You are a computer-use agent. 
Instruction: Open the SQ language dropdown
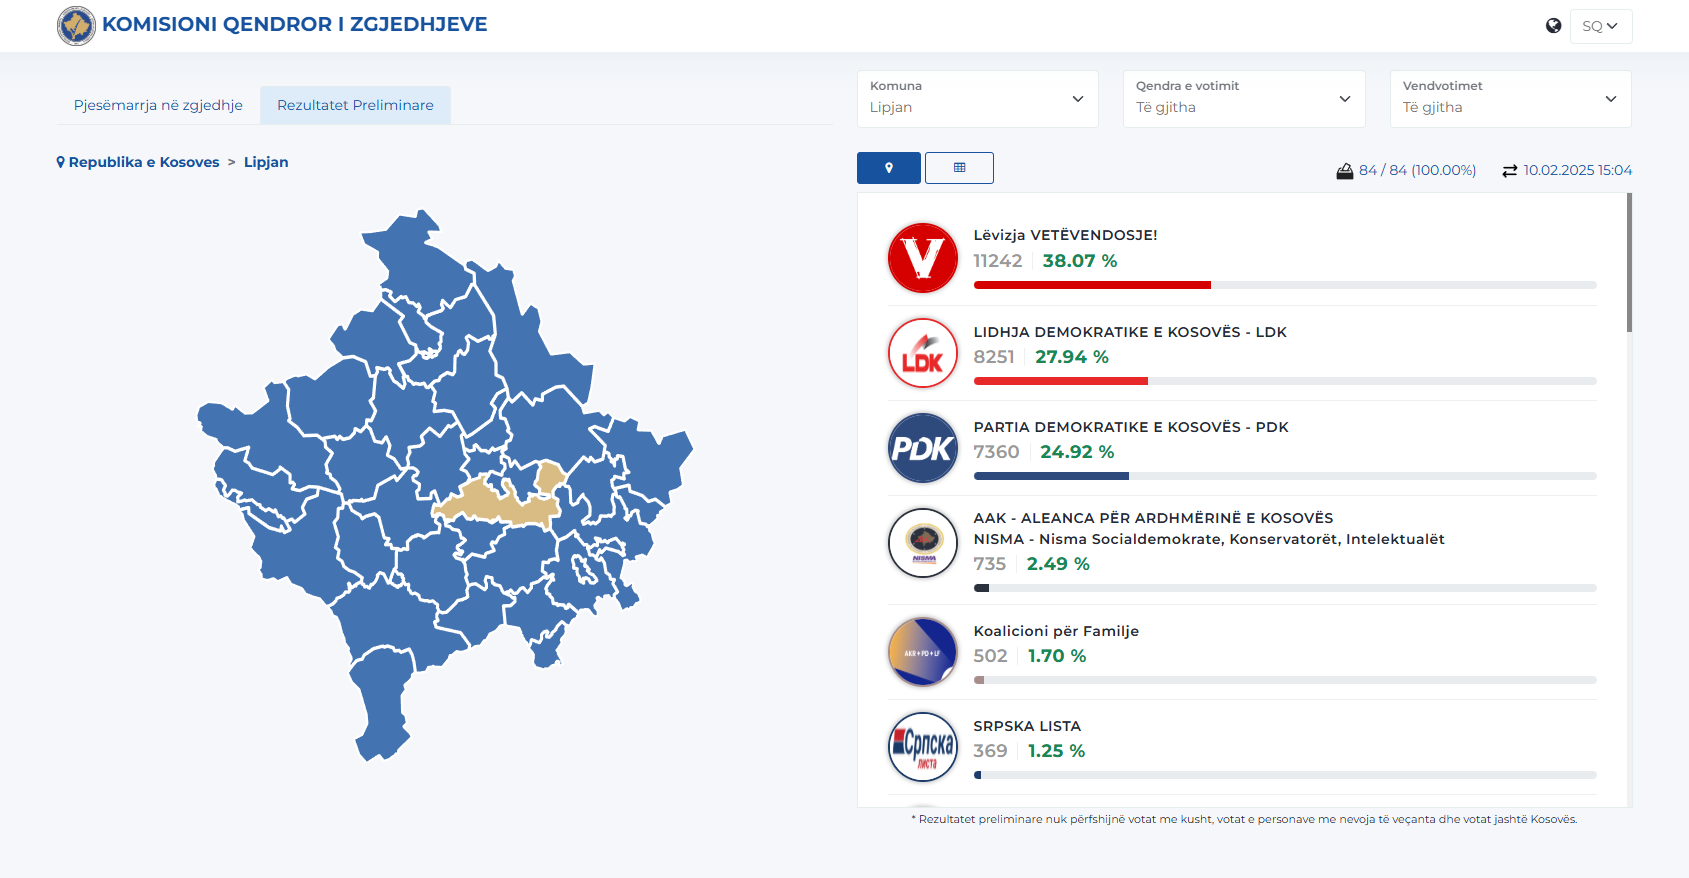point(1601,26)
